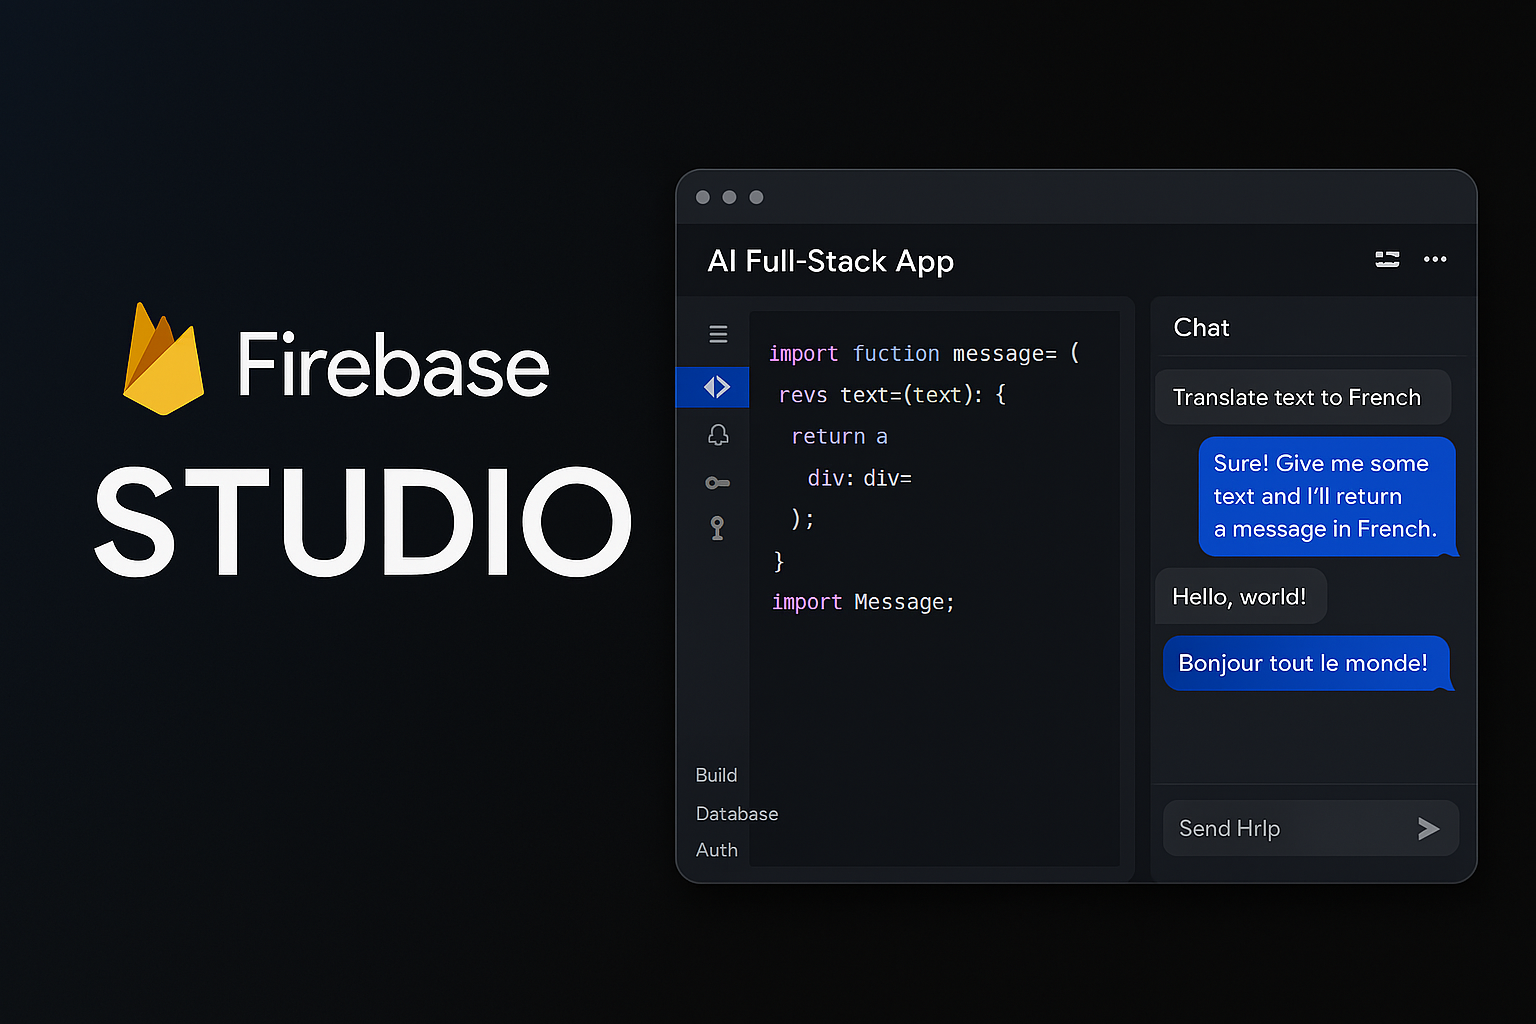Click the first gray window control dot
Screen dimensions: 1536x1024
click(x=703, y=197)
